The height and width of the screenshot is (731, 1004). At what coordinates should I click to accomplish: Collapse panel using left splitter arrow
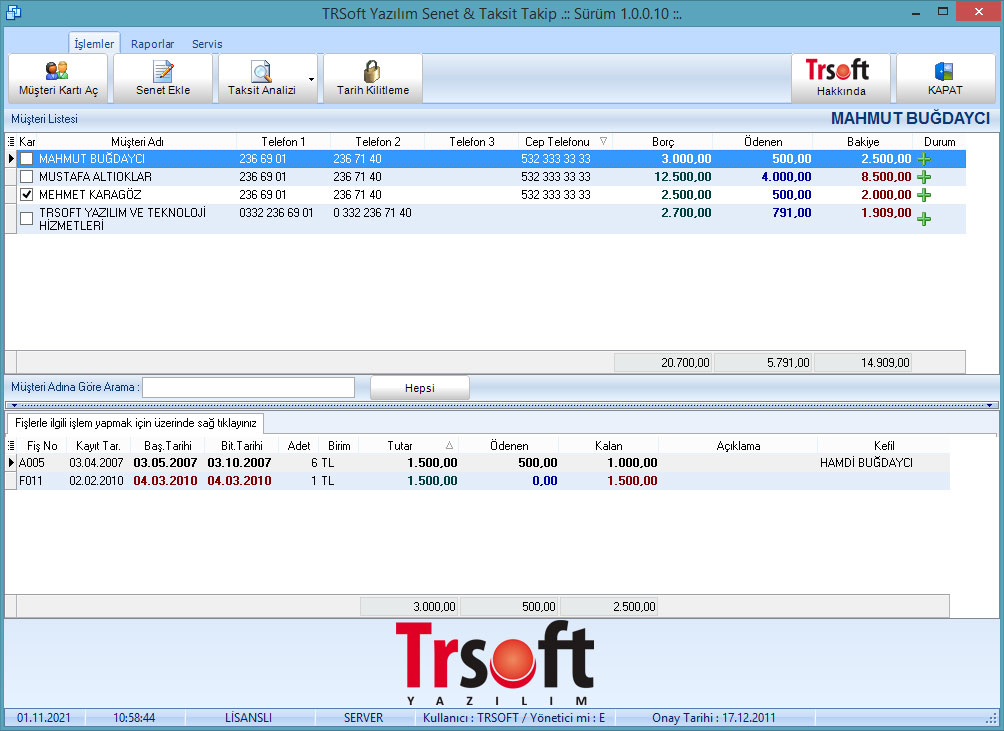pyautogui.click(x=14, y=405)
